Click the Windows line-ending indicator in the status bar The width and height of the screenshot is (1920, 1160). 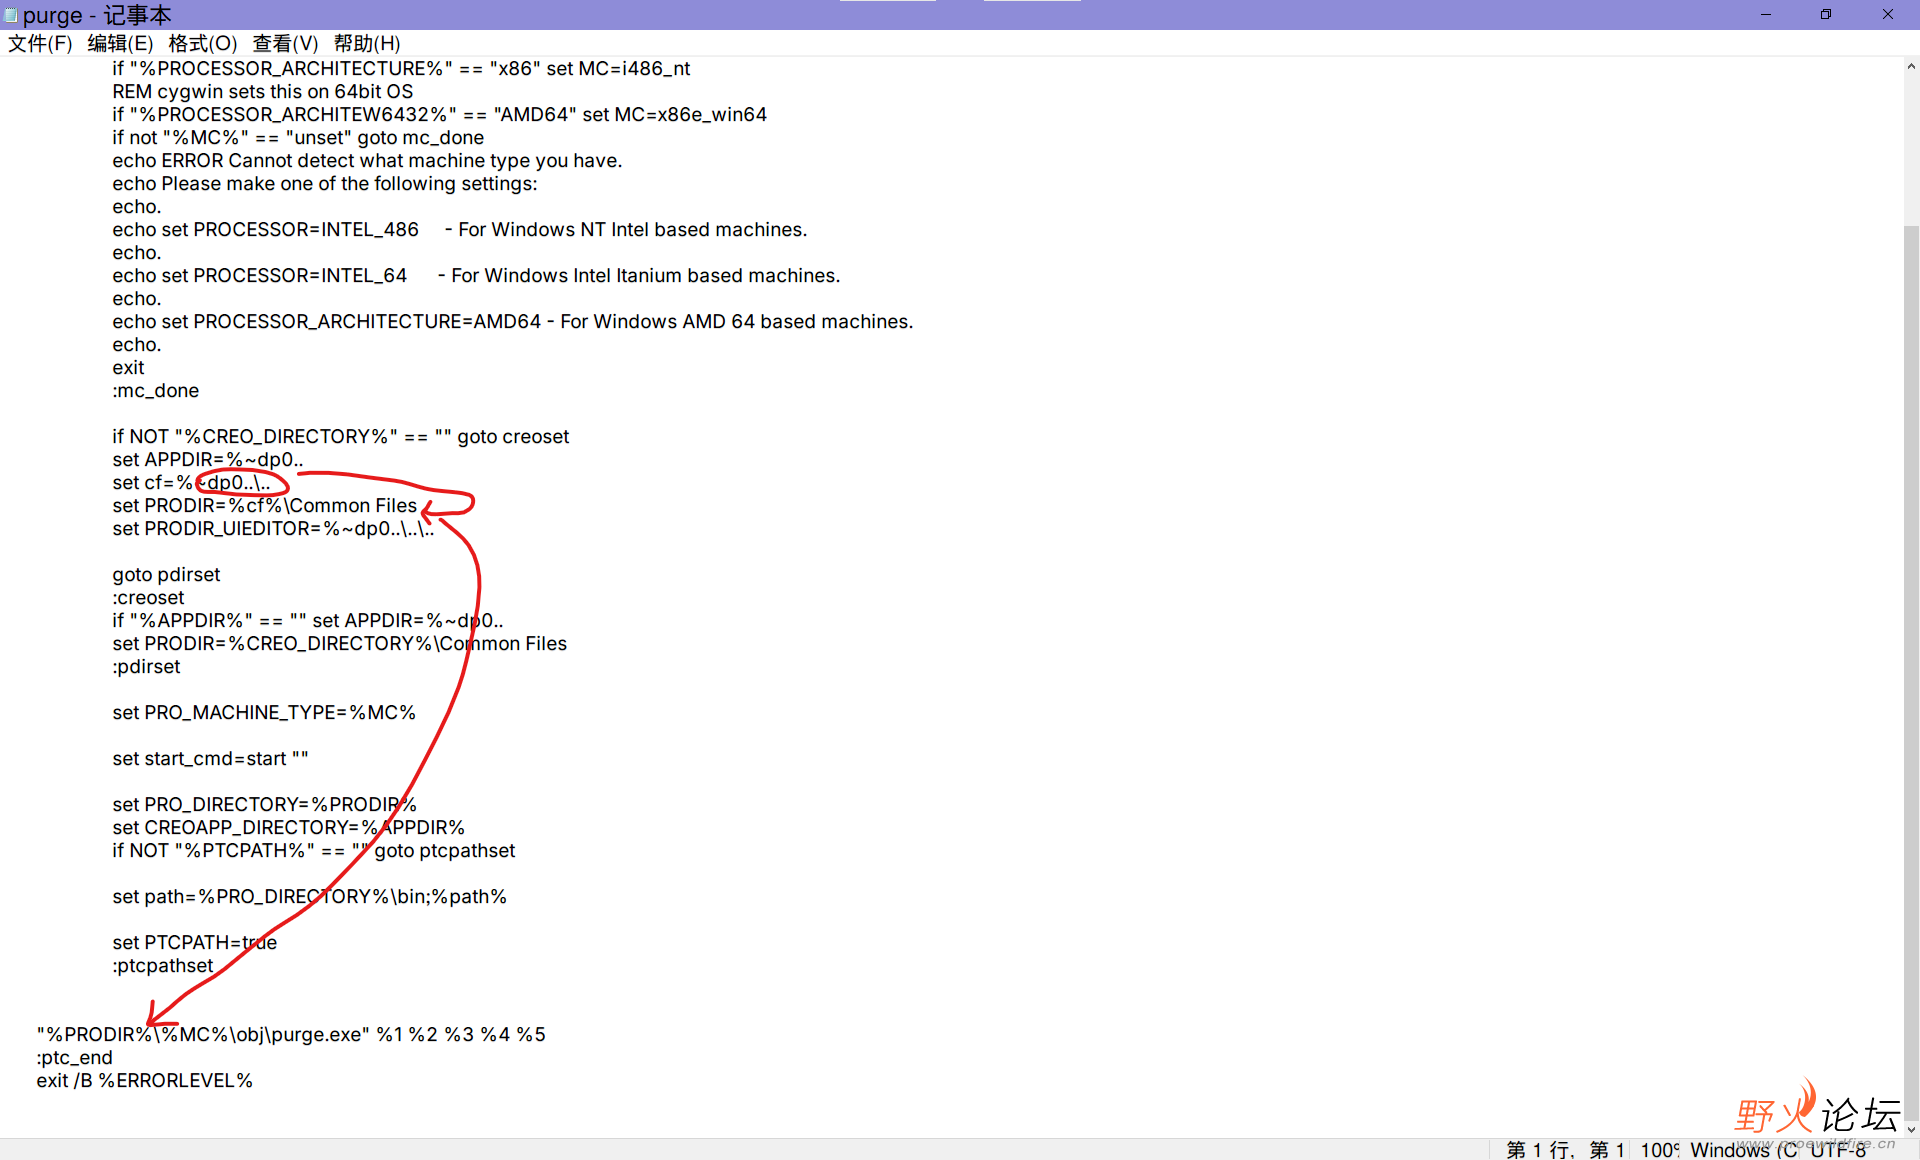coord(1742,1150)
